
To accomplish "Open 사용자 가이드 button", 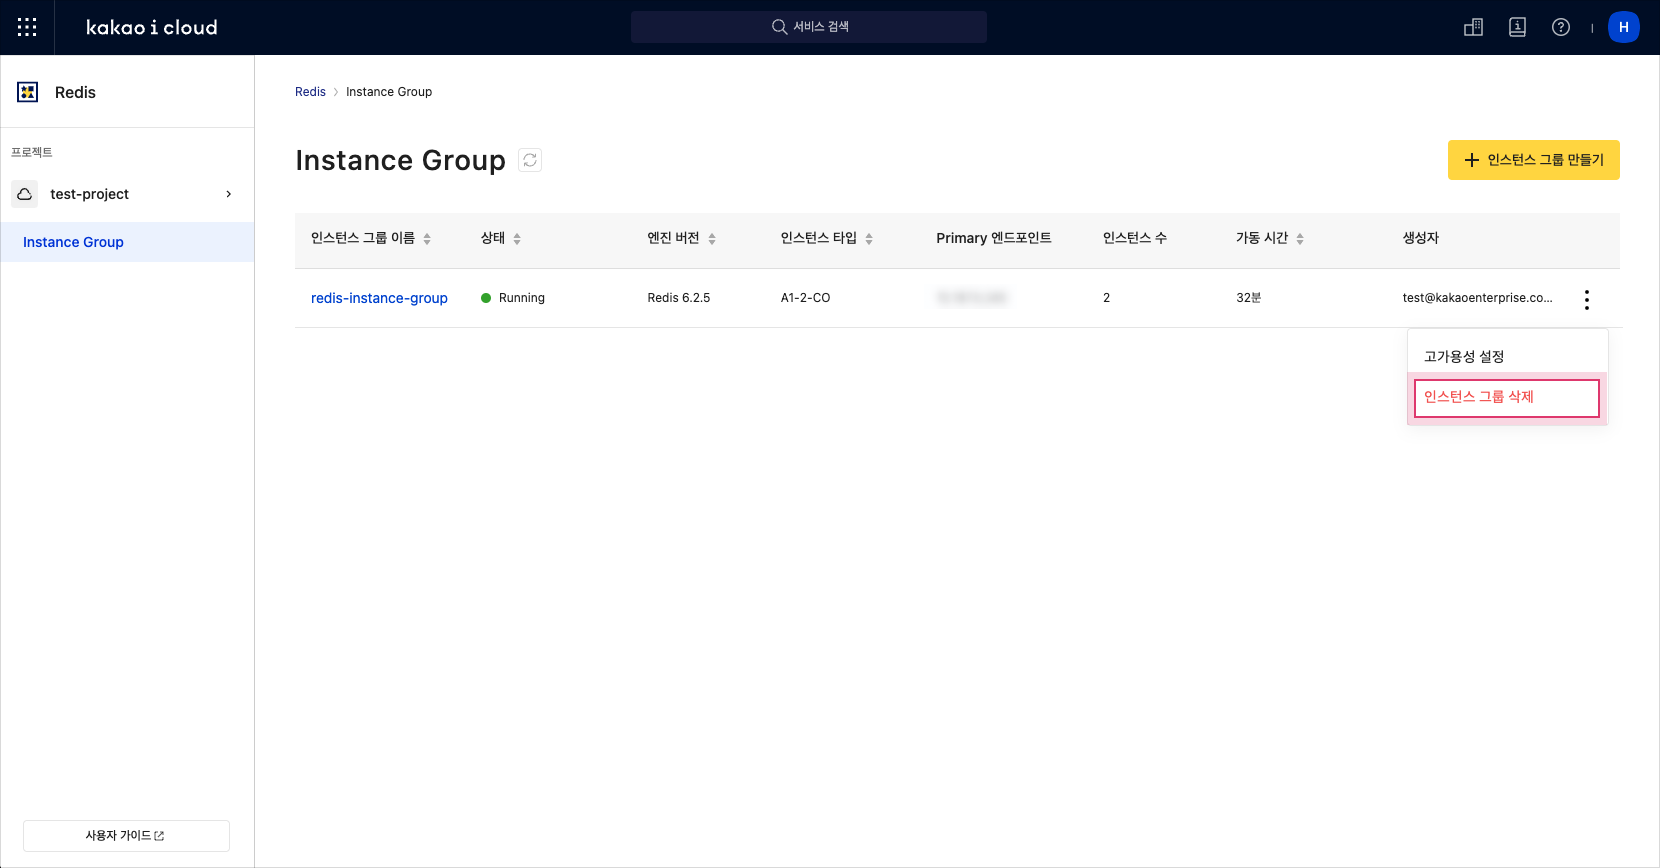I will tap(126, 836).
